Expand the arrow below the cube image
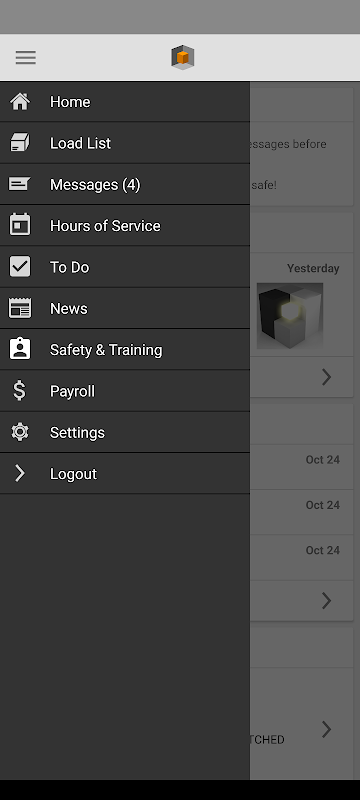The image size is (360, 800). (x=326, y=377)
